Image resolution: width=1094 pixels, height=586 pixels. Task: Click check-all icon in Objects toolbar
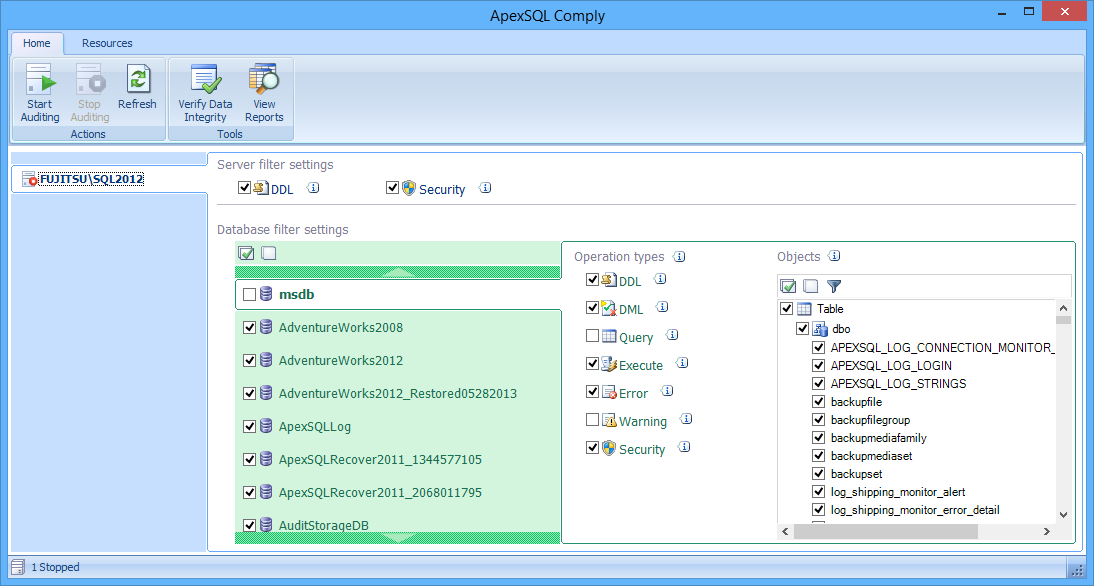pyautogui.click(x=788, y=285)
